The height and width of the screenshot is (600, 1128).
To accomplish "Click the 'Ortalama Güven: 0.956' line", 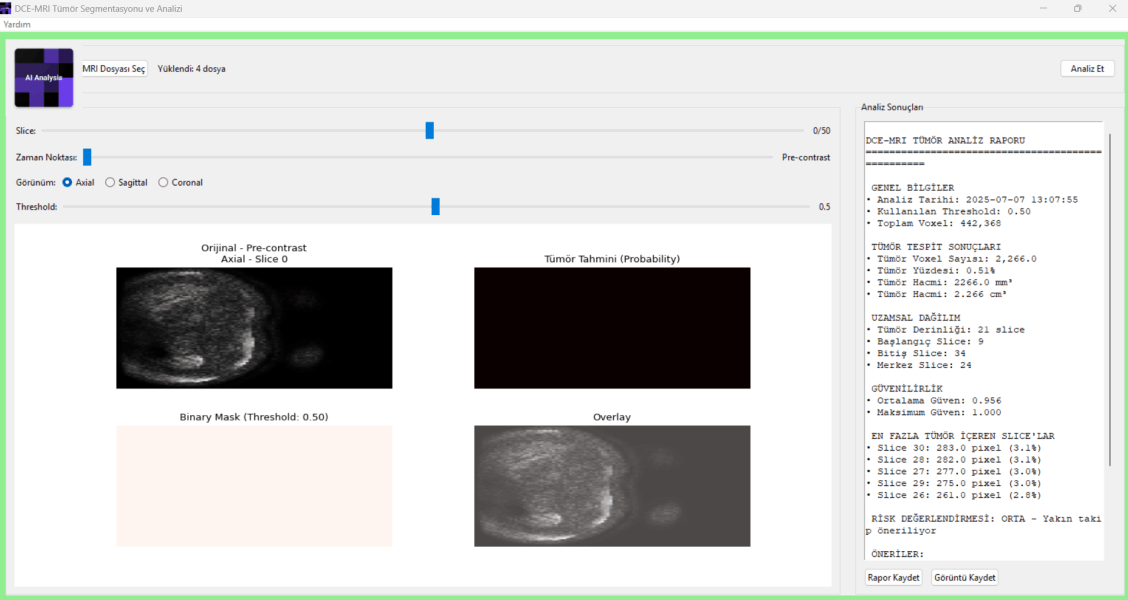I will tap(933, 401).
